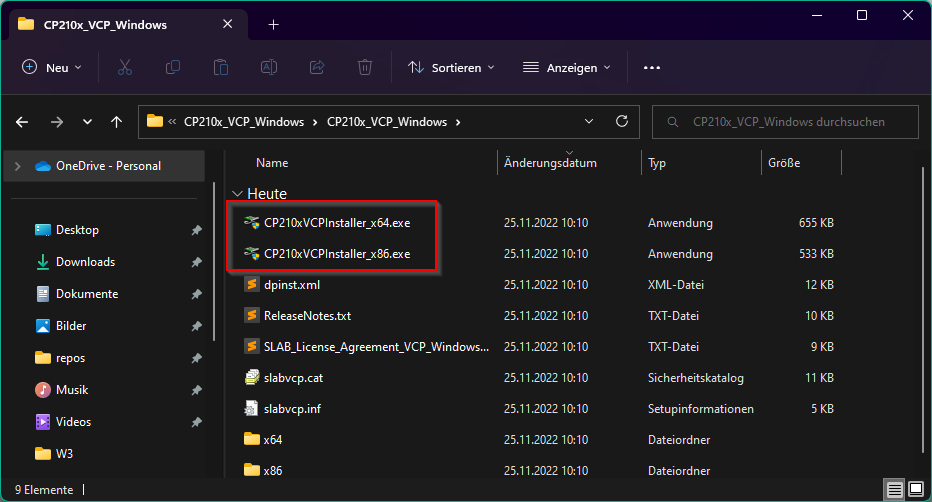Image resolution: width=932 pixels, height=502 pixels.
Task: Go back with the left arrow
Action: (22, 122)
